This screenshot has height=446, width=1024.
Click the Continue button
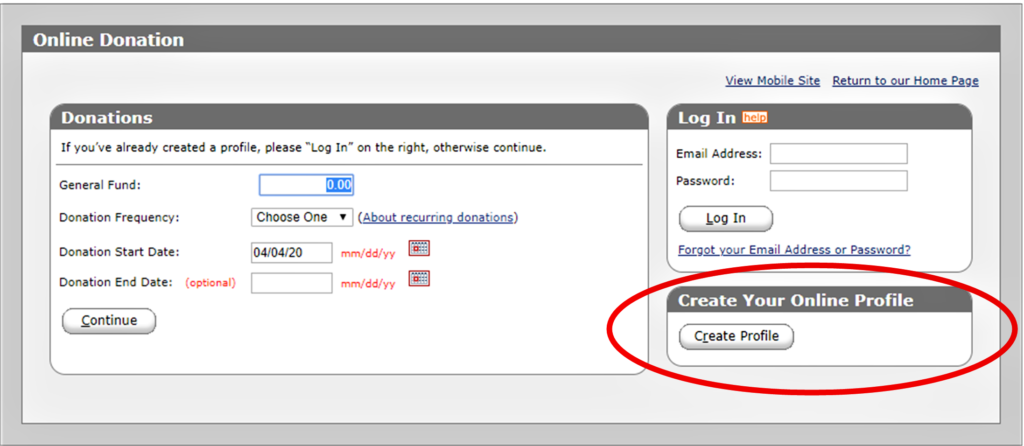click(109, 321)
